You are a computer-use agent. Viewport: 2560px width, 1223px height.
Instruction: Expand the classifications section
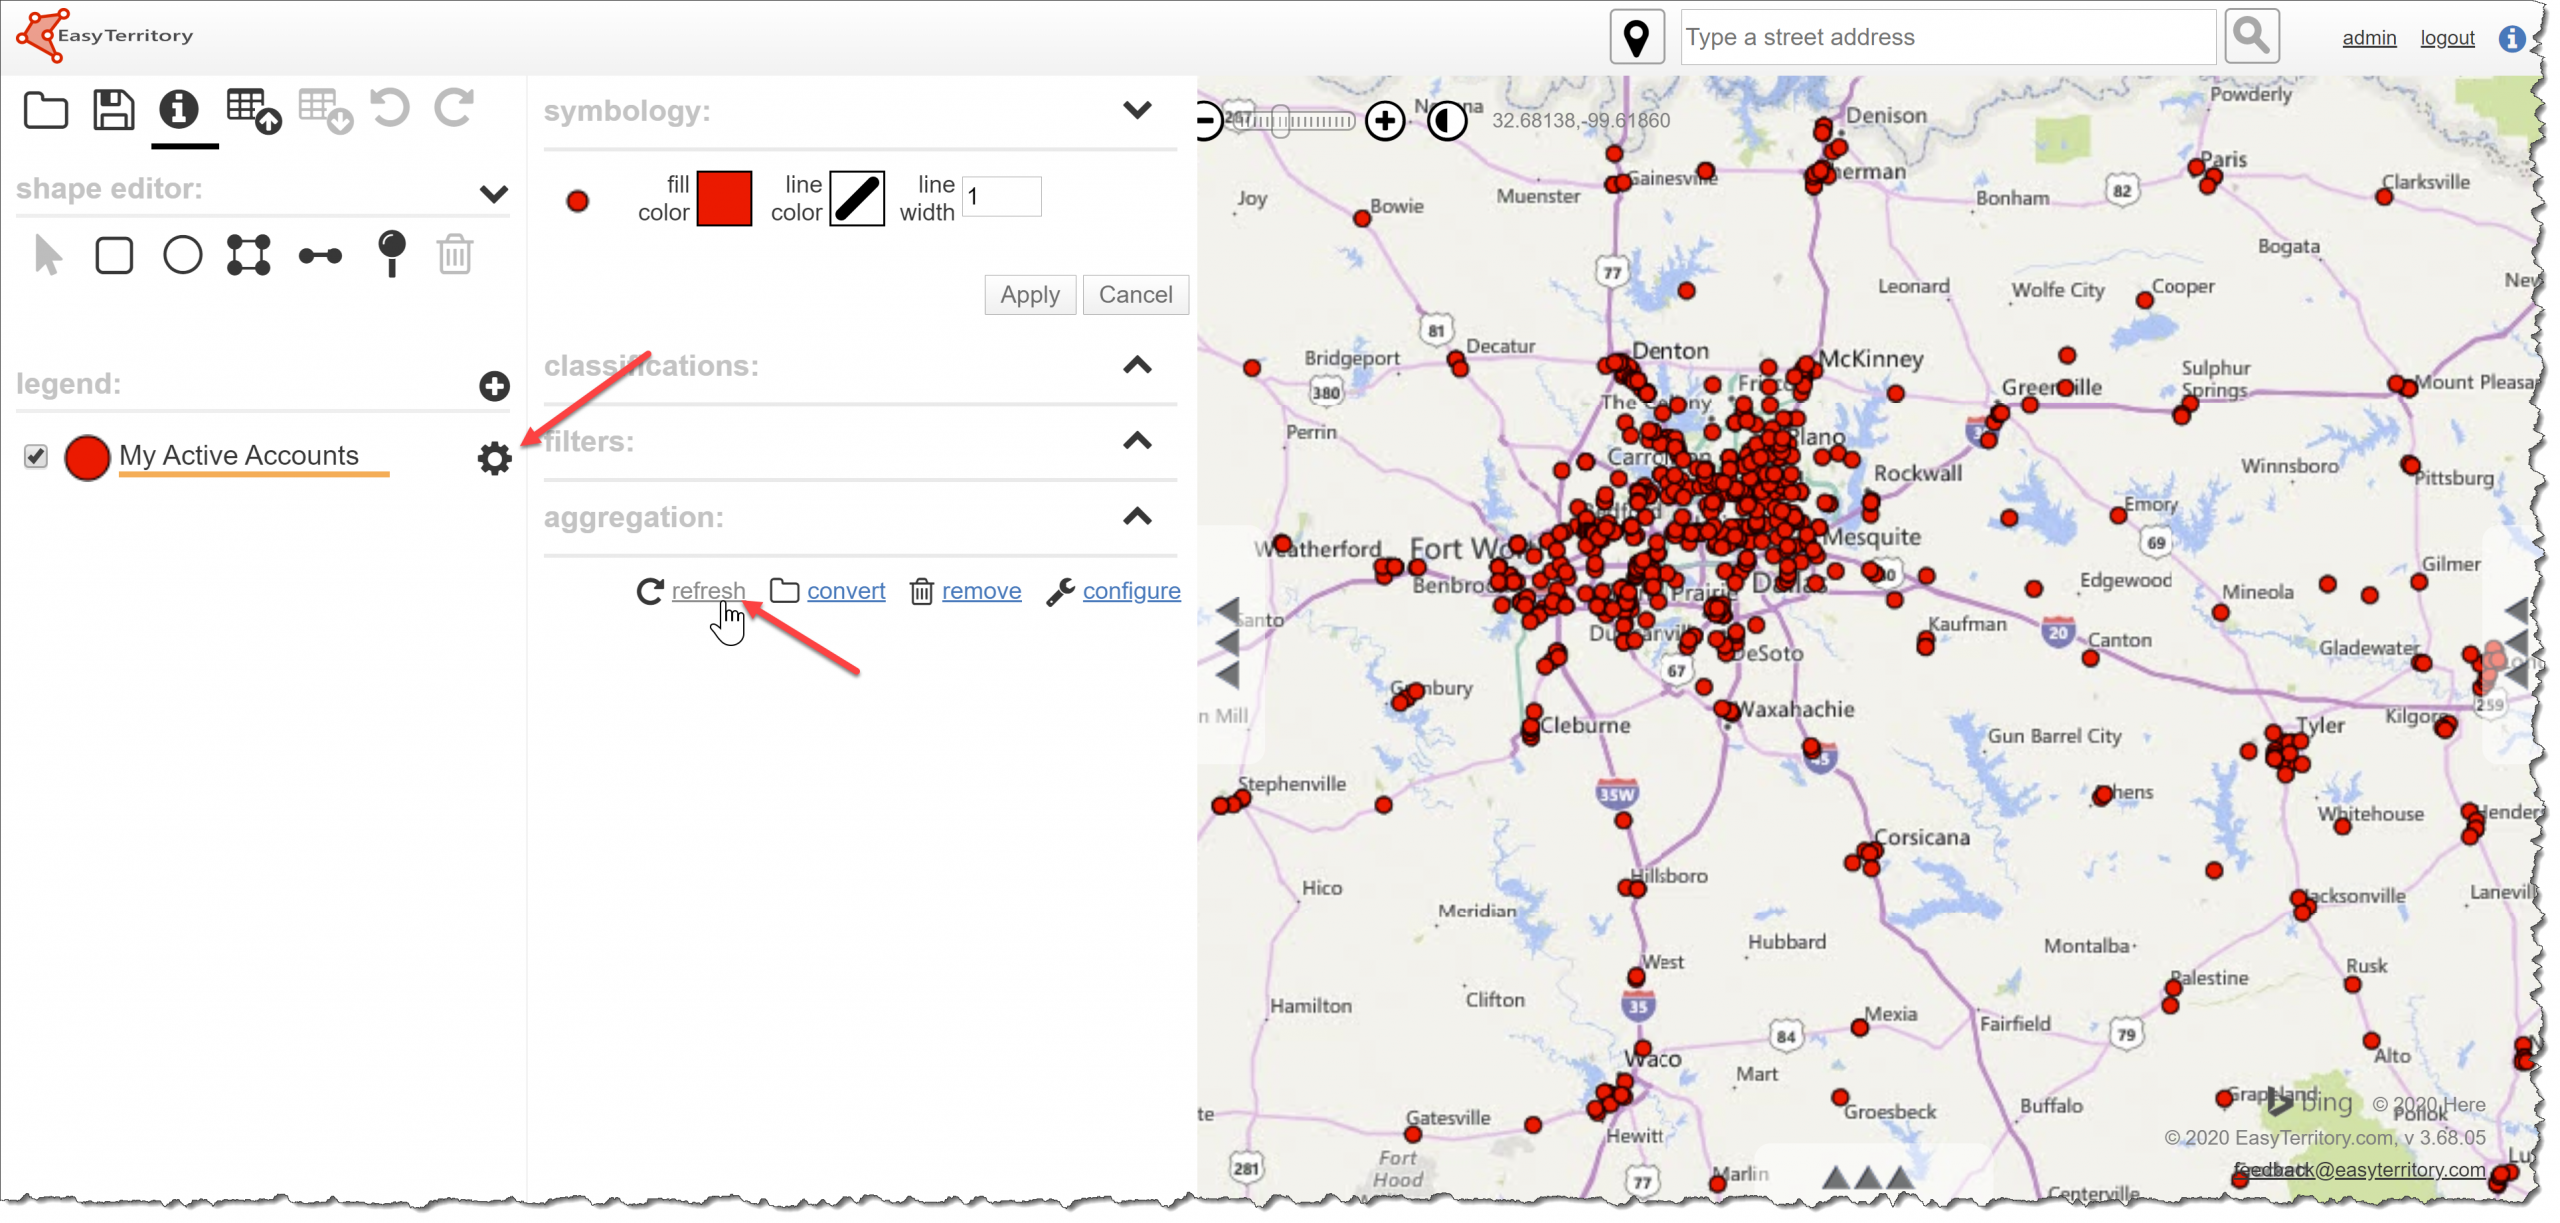point(1137,366)
